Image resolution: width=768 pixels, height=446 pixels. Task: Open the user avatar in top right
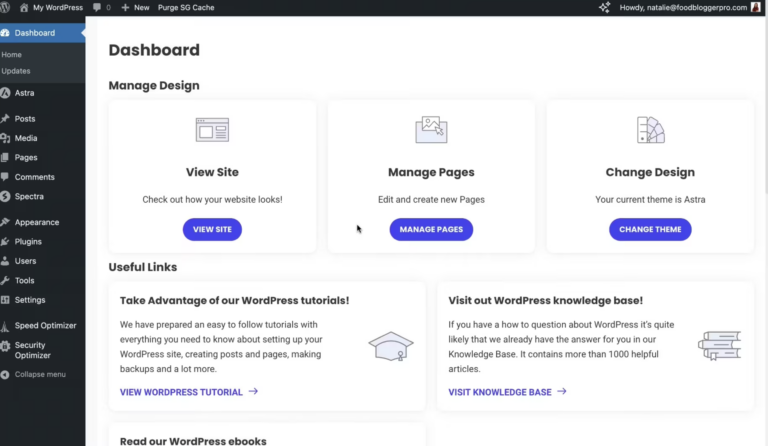coord(756,7)
